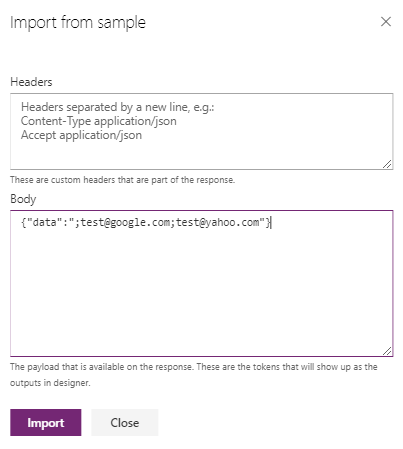Click on test@google.com in the Body text
Viewport: 403px width, 449px height.
(125, 222)
